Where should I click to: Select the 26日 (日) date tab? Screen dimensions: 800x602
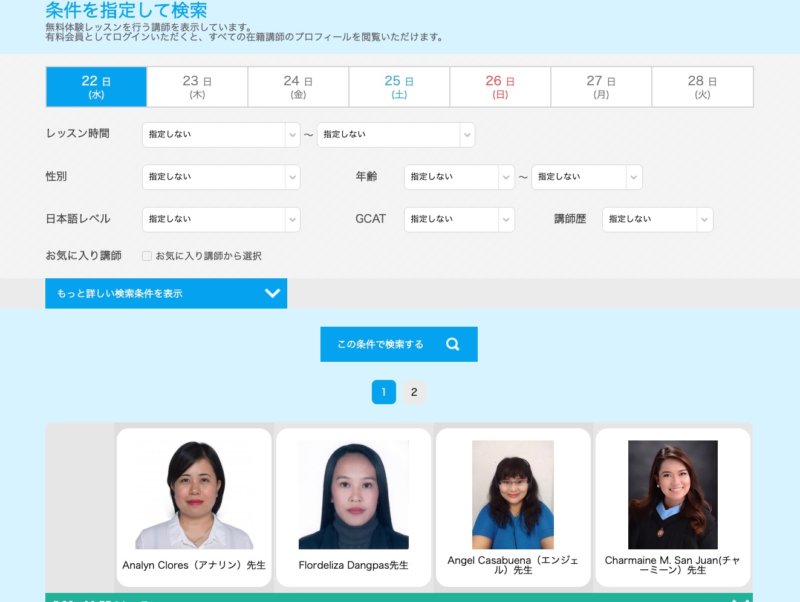500,87
